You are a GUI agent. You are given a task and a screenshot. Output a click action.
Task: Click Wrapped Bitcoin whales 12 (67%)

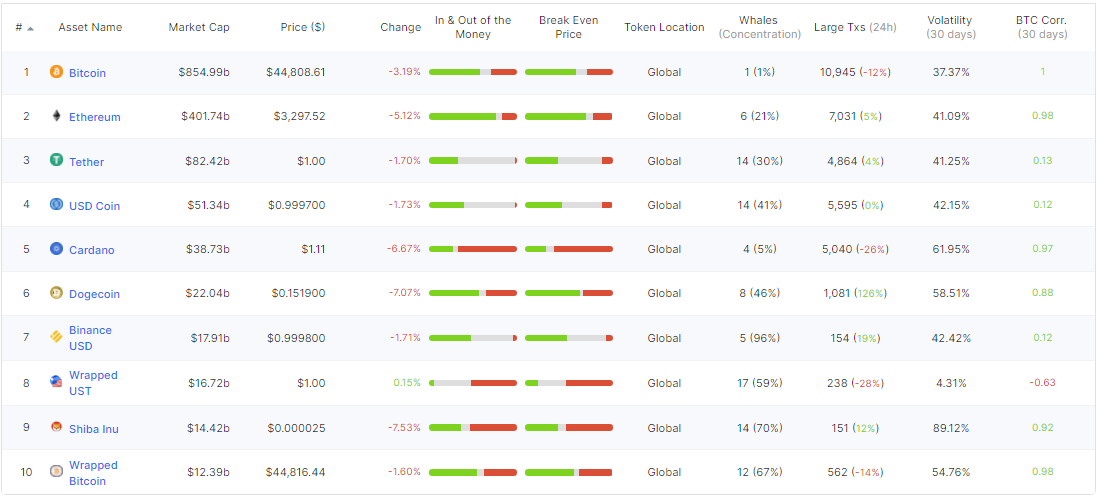click(x=760, y=471)
